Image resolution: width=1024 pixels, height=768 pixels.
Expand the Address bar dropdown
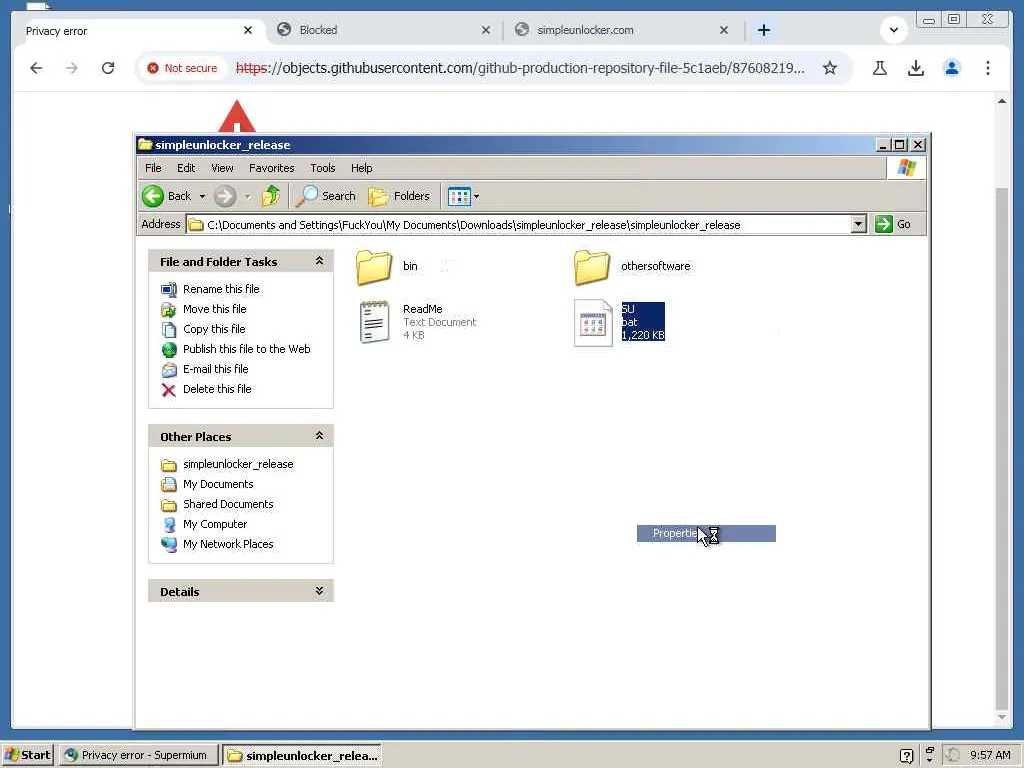coord(859,225)
